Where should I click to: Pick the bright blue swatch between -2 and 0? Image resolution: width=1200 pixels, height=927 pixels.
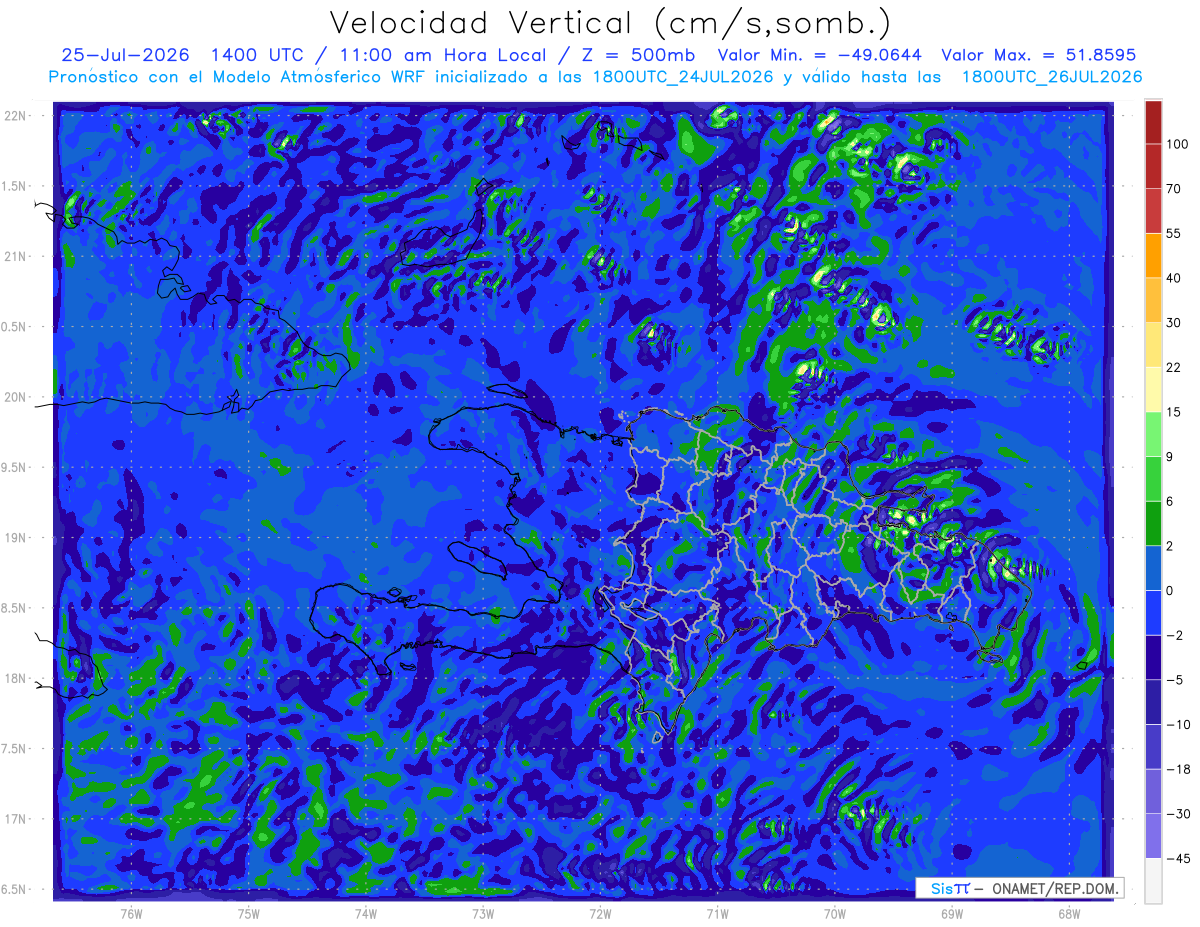pyautogui.click(x=1154, y=612)
